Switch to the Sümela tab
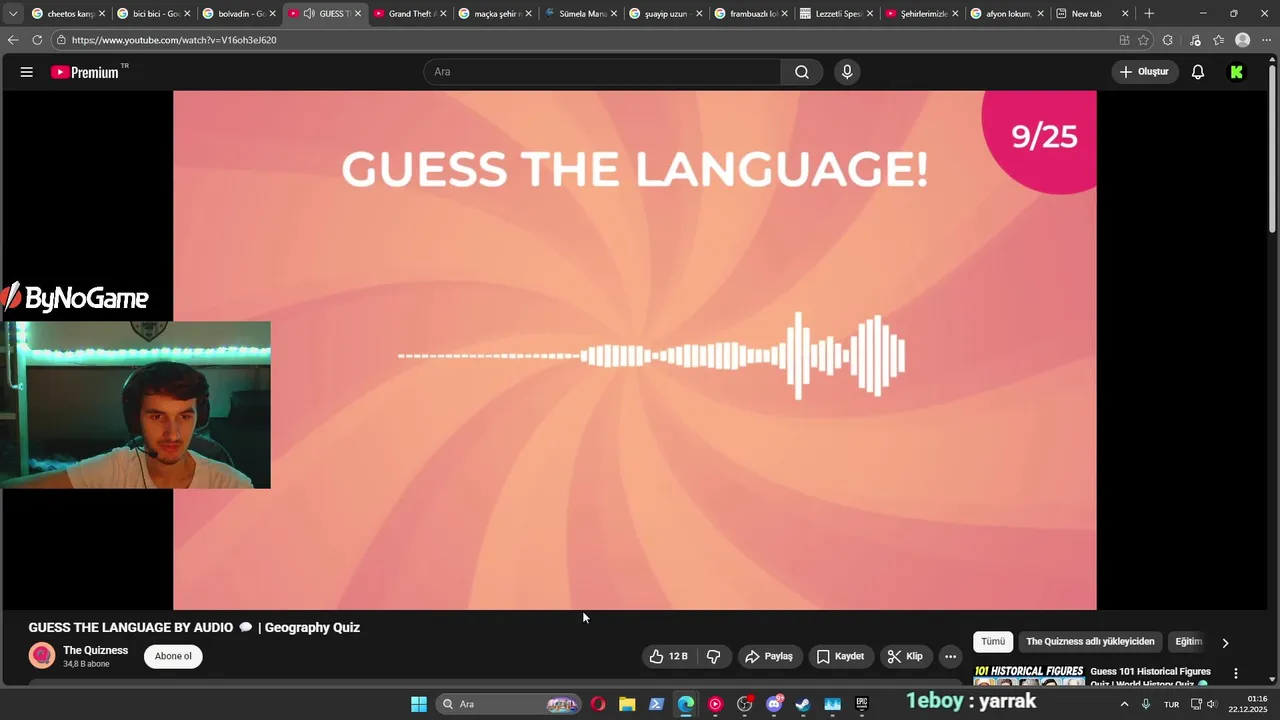1280x720 pixels. pyautogui.click(x=579, y=14)
